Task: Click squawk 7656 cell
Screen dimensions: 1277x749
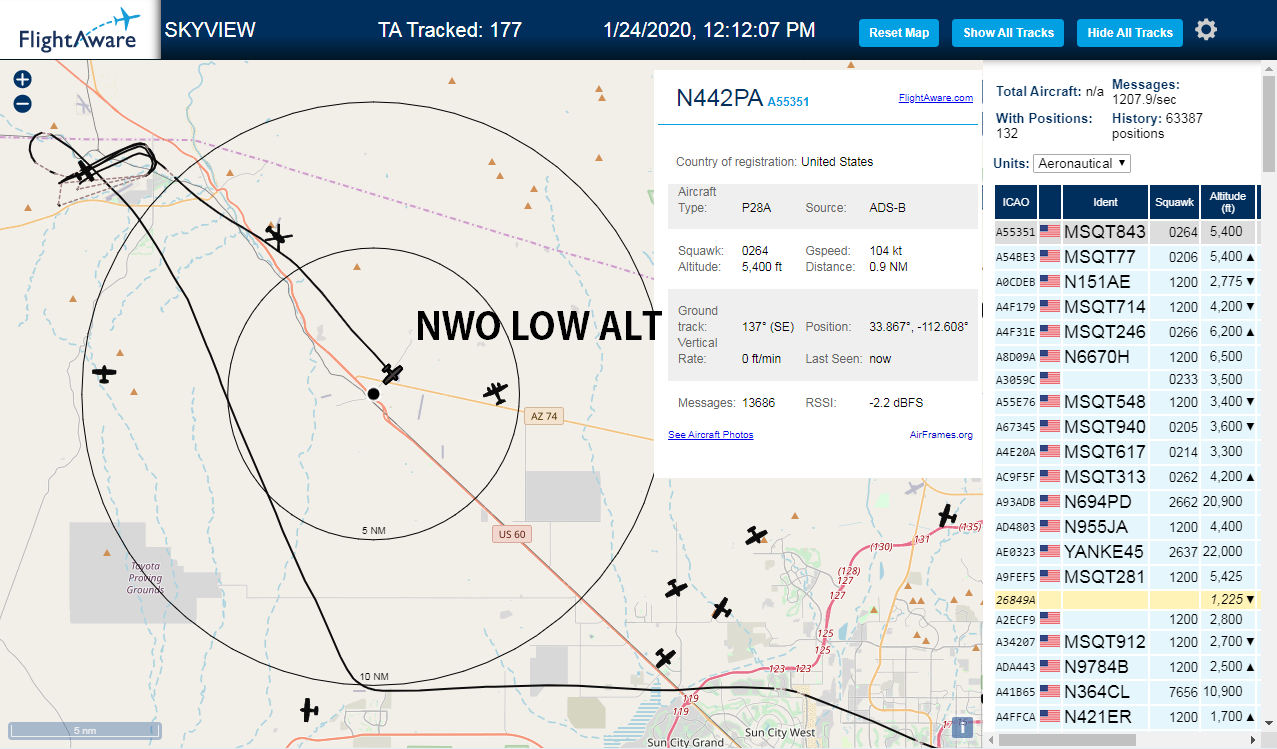Action: point(1174,692)
